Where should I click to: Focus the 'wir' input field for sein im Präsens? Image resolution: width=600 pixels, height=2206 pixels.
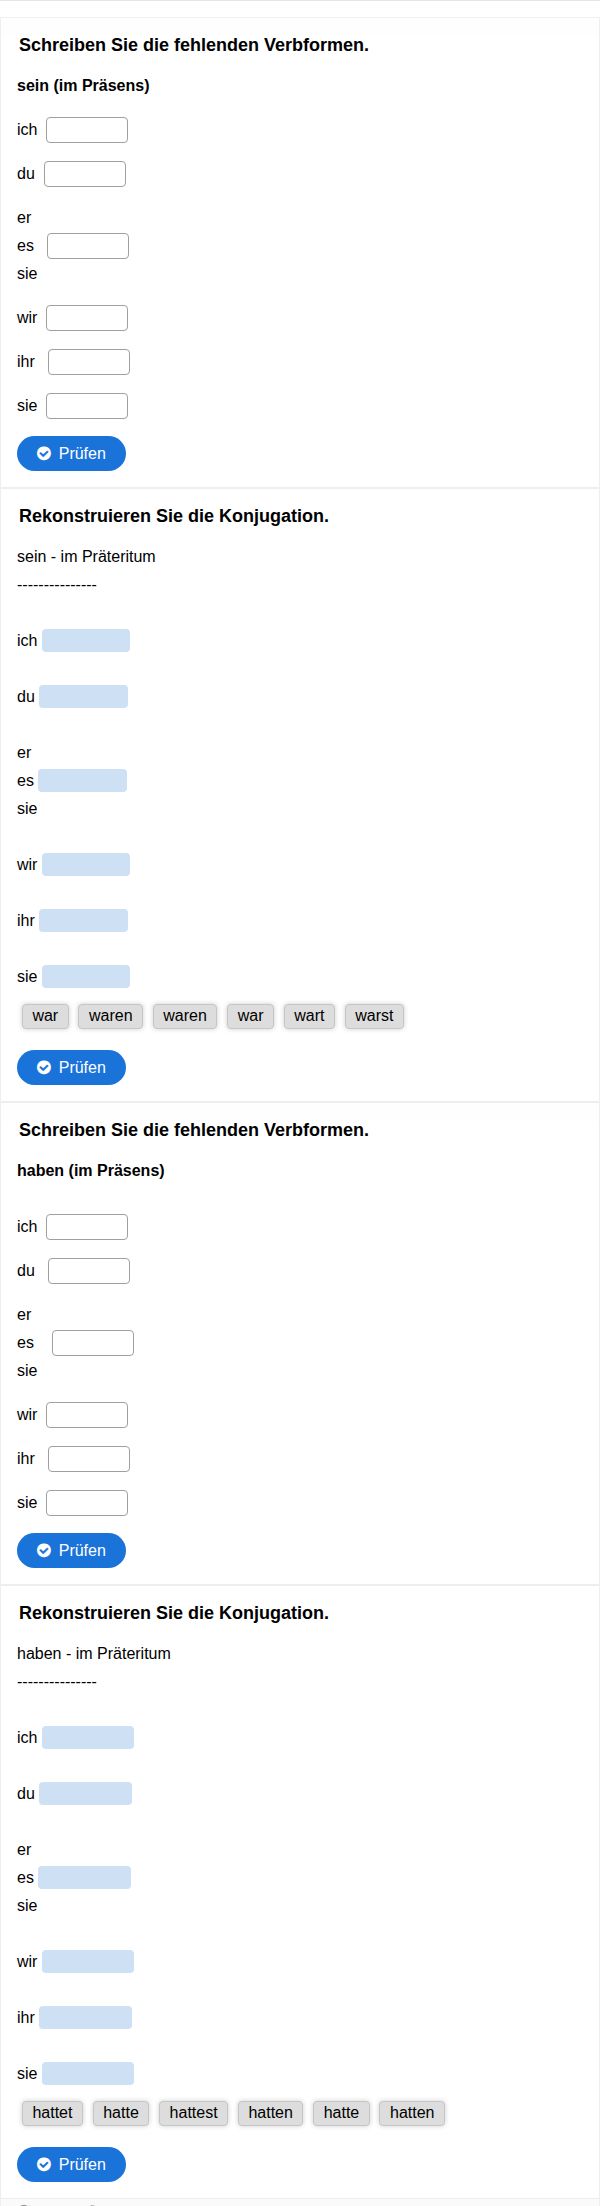87,318
